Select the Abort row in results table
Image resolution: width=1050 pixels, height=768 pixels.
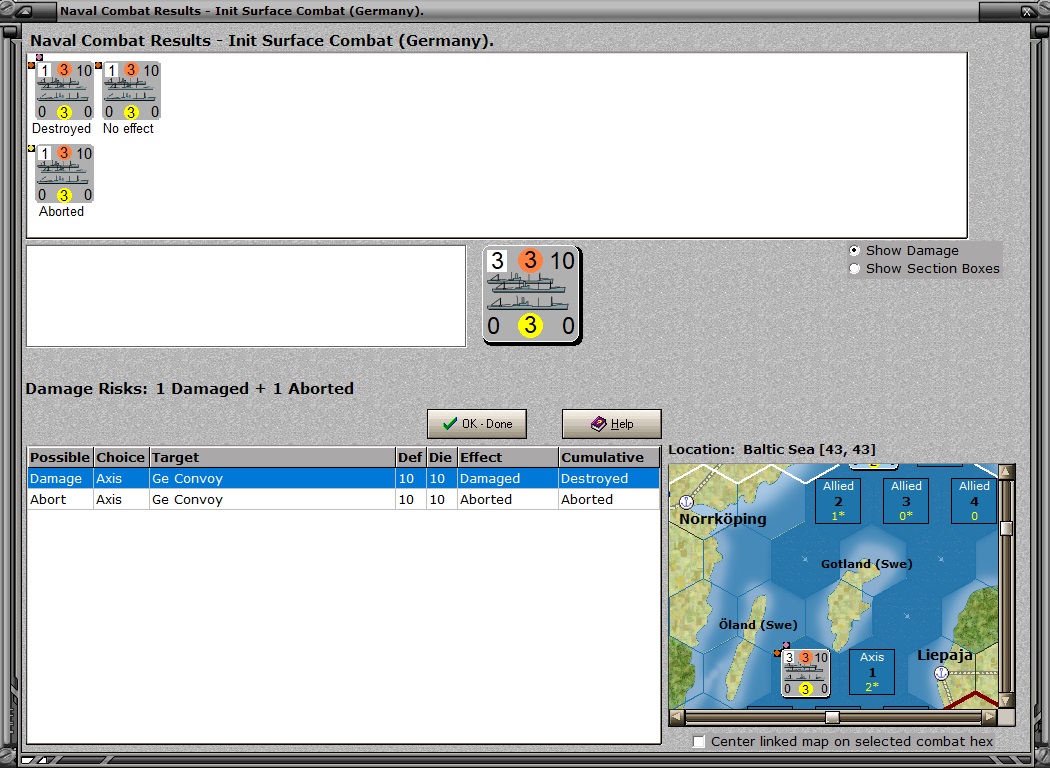[344, 500]
